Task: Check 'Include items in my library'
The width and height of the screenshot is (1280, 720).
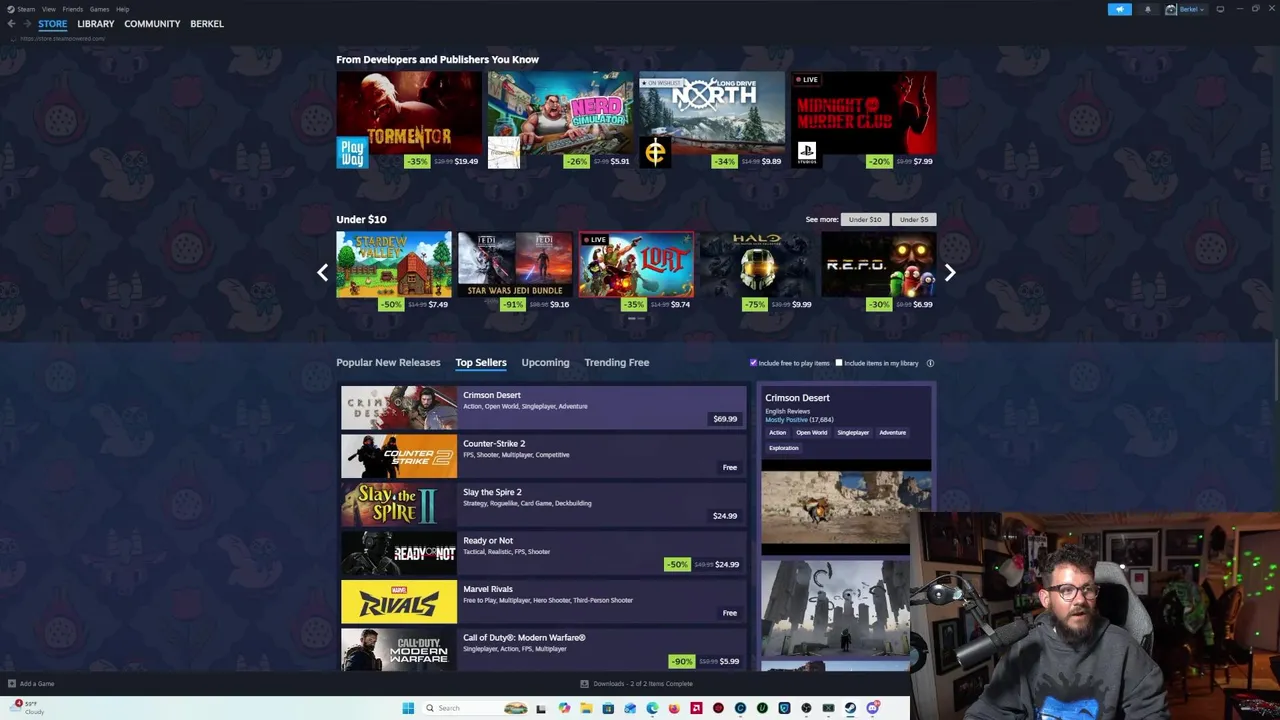Action: (839, 363)
